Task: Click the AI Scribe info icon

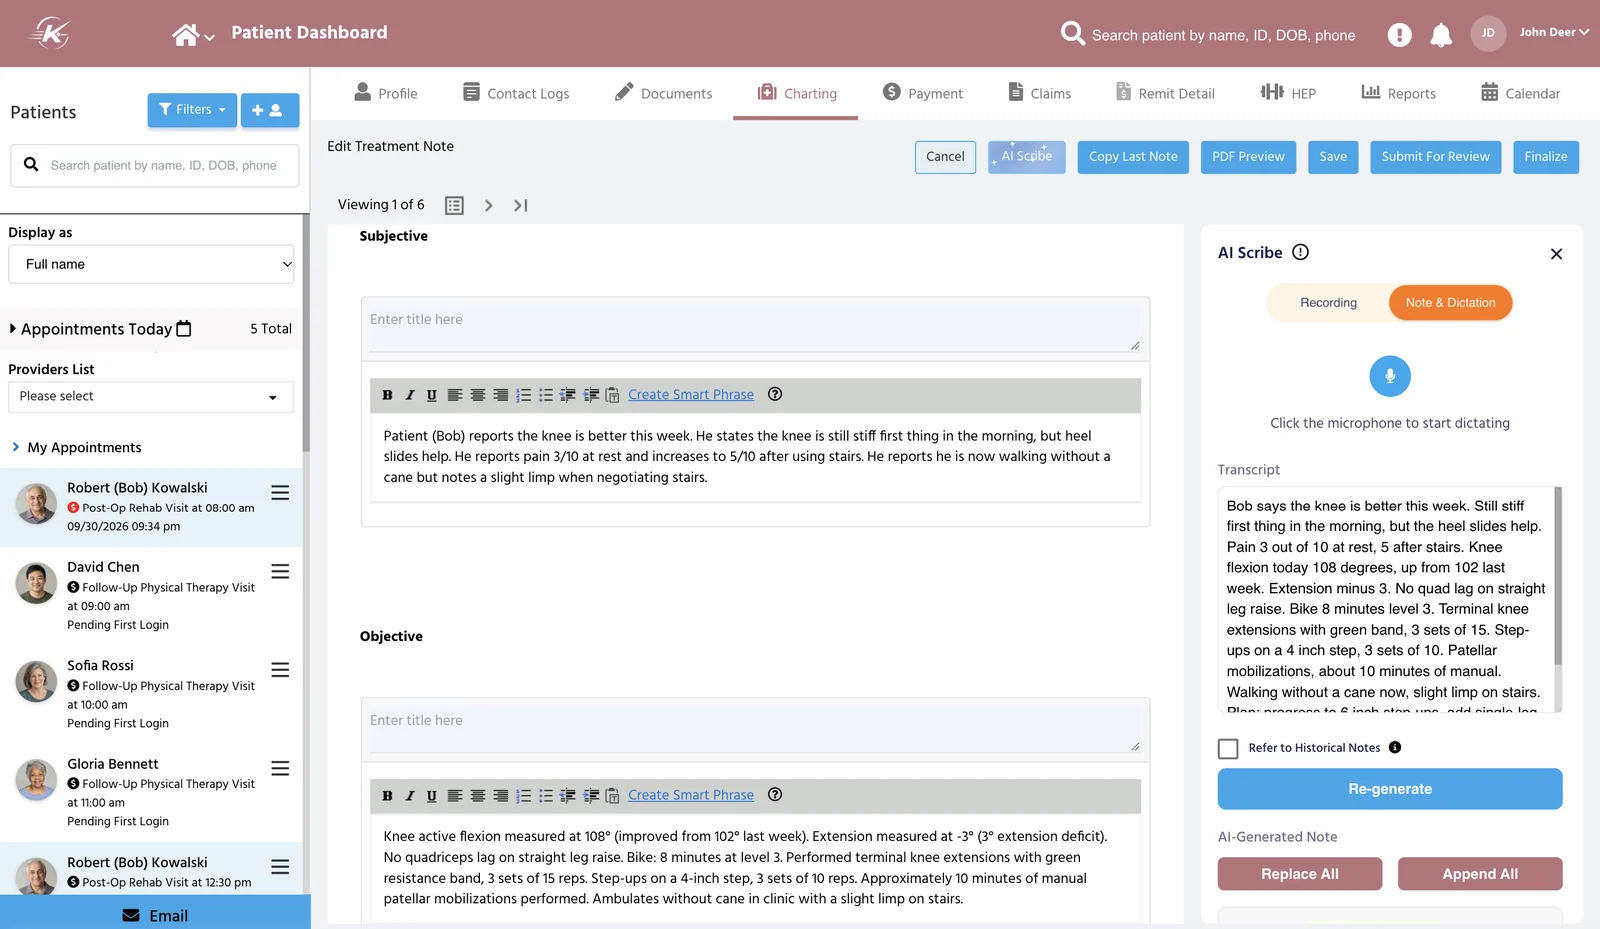Action: (x=1300, y=252)
